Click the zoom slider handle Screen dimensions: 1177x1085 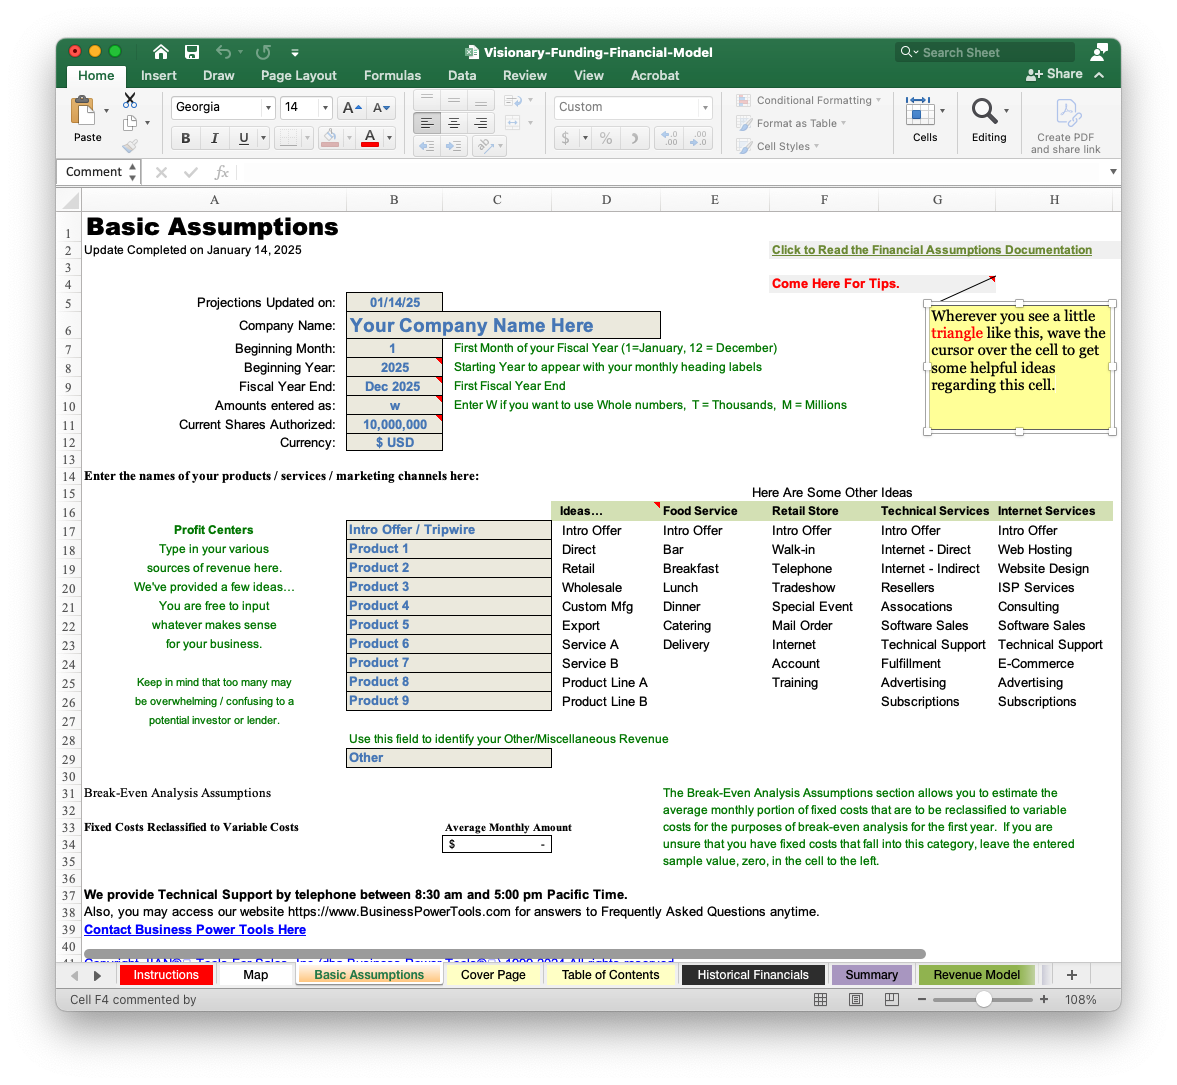[983, 999]
